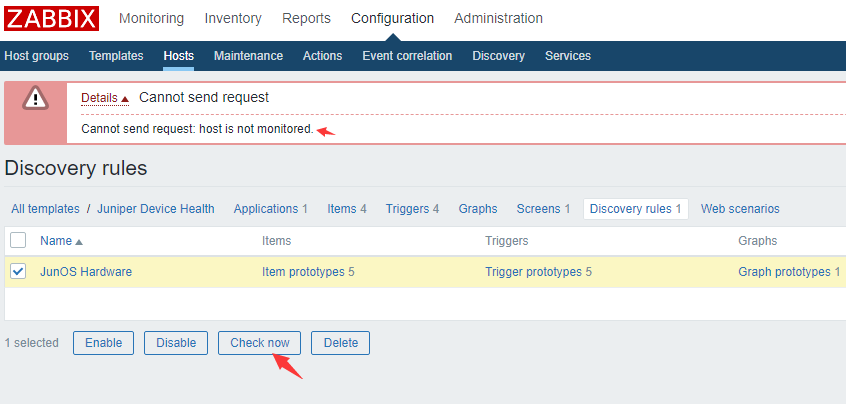Uncheck the JunOS Hardware row checkbox
846x404 pixels.
click(x=18, y=271)
